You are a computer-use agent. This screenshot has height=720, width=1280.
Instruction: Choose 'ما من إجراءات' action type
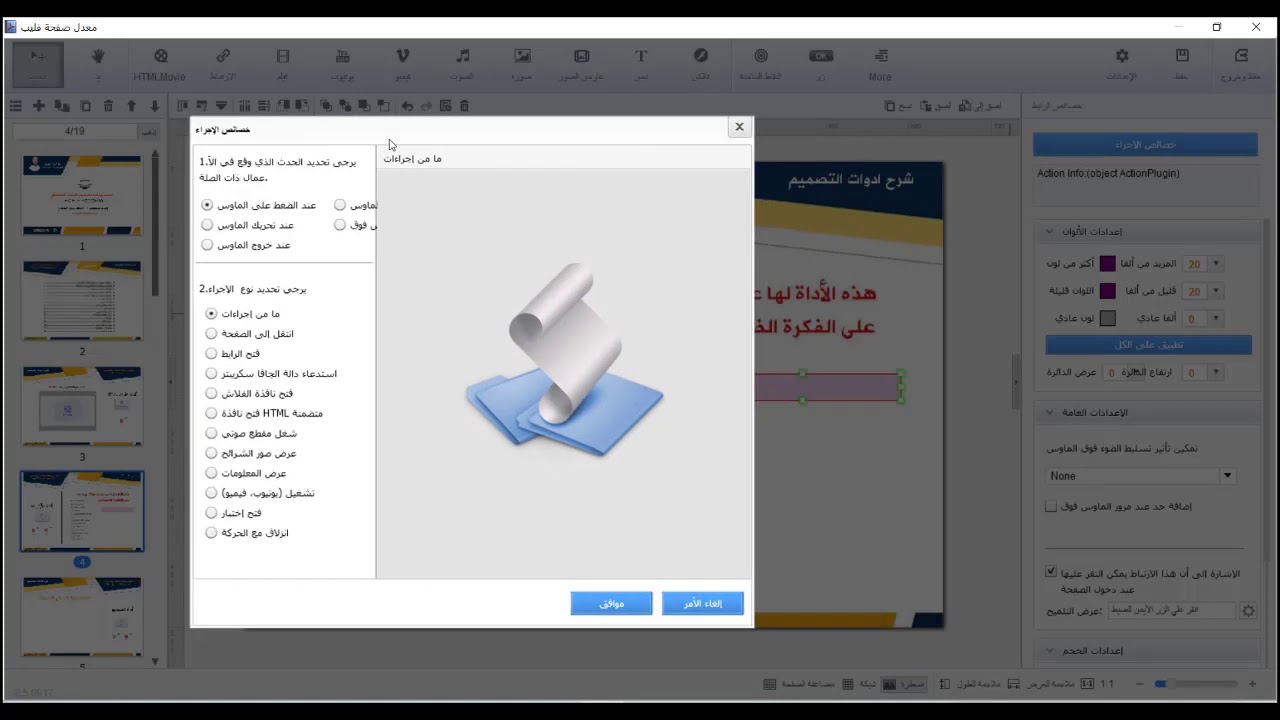click(x=211, y=314)
